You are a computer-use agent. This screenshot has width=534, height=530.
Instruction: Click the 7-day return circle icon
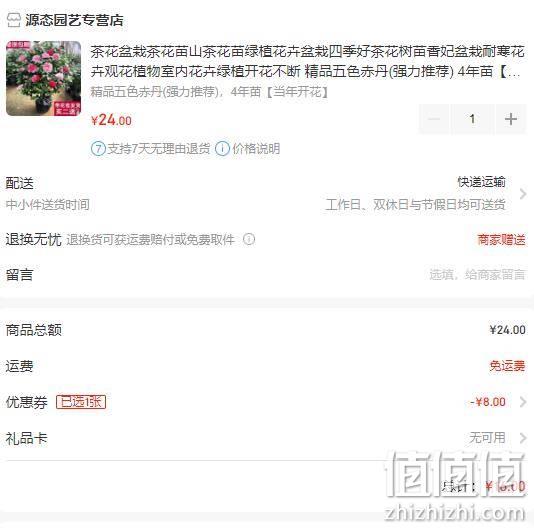[98, 149]
